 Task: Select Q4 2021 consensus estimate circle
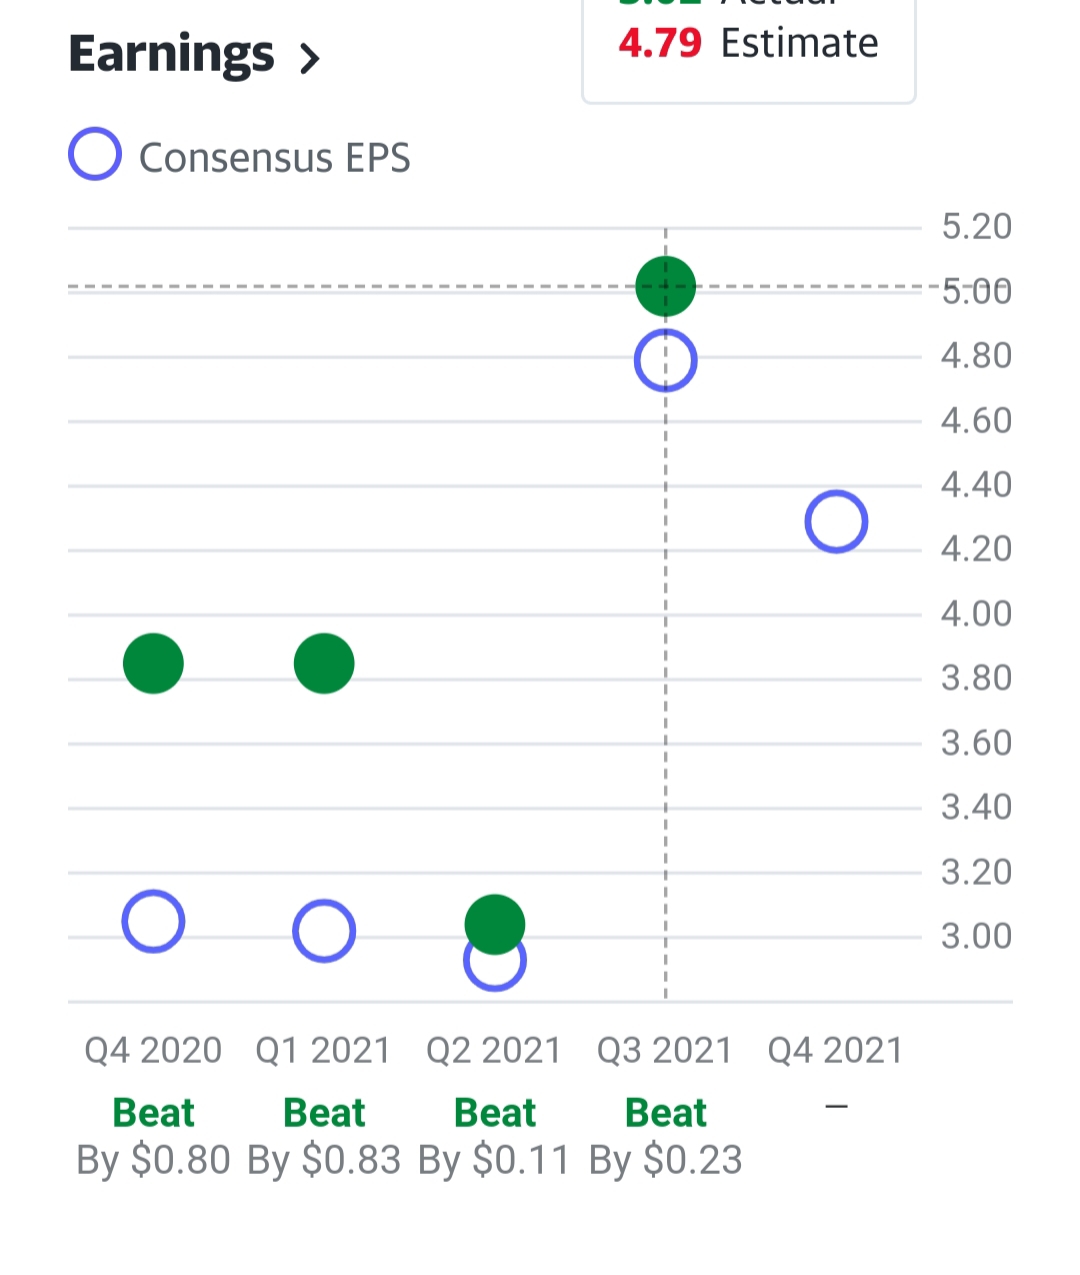pyautogui.click(x=836, y=522)
